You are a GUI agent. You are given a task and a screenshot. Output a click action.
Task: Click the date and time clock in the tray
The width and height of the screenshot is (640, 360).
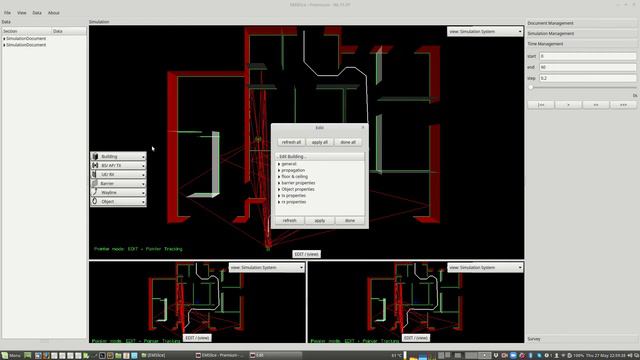[606, 356]
